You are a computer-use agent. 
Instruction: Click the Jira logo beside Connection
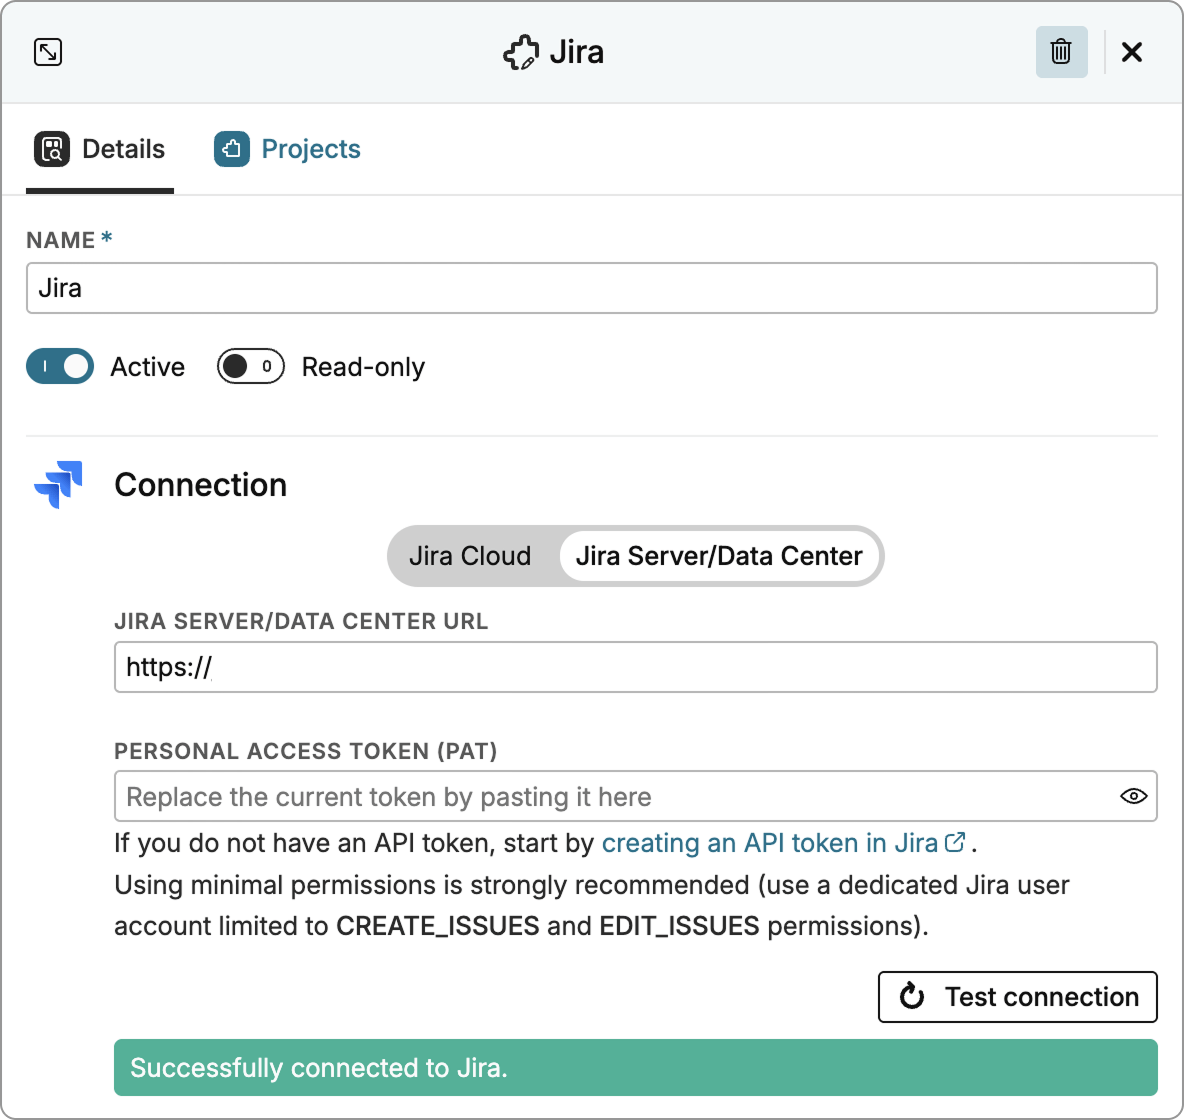tap(59, 485)
